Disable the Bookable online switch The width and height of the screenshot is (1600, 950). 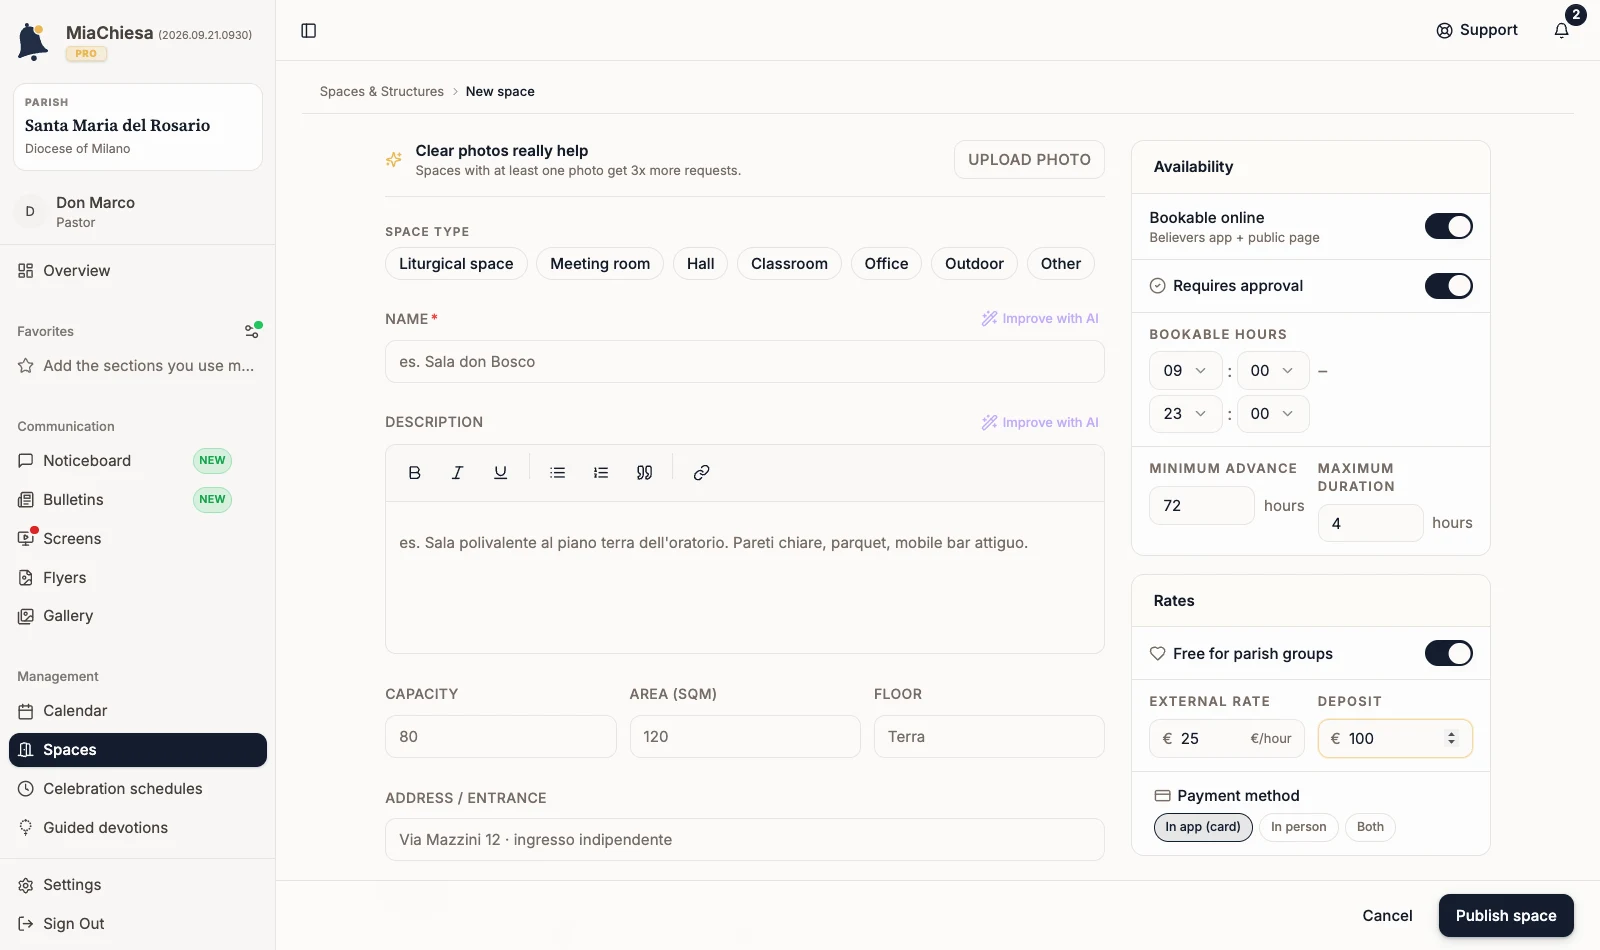point(1448,227)
